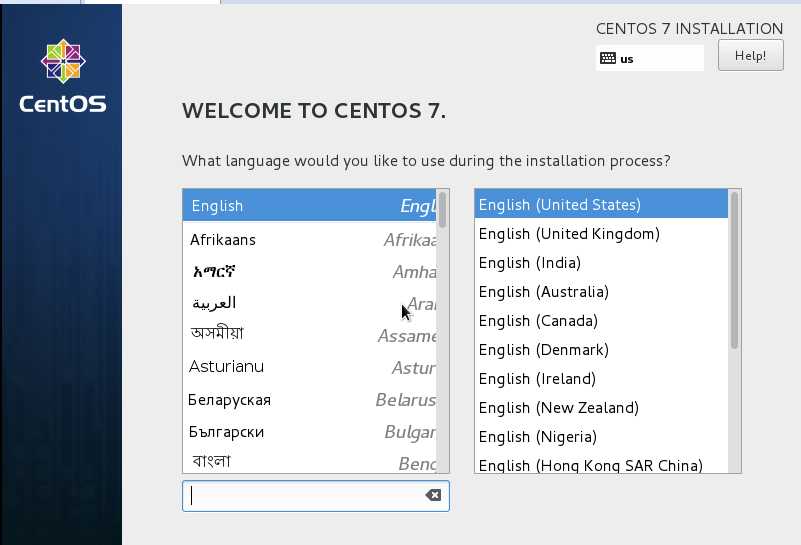The width and height of the screenshot is (801, 545).
Task: Select Afrikaans in the language list
Action: click(310, 240)
